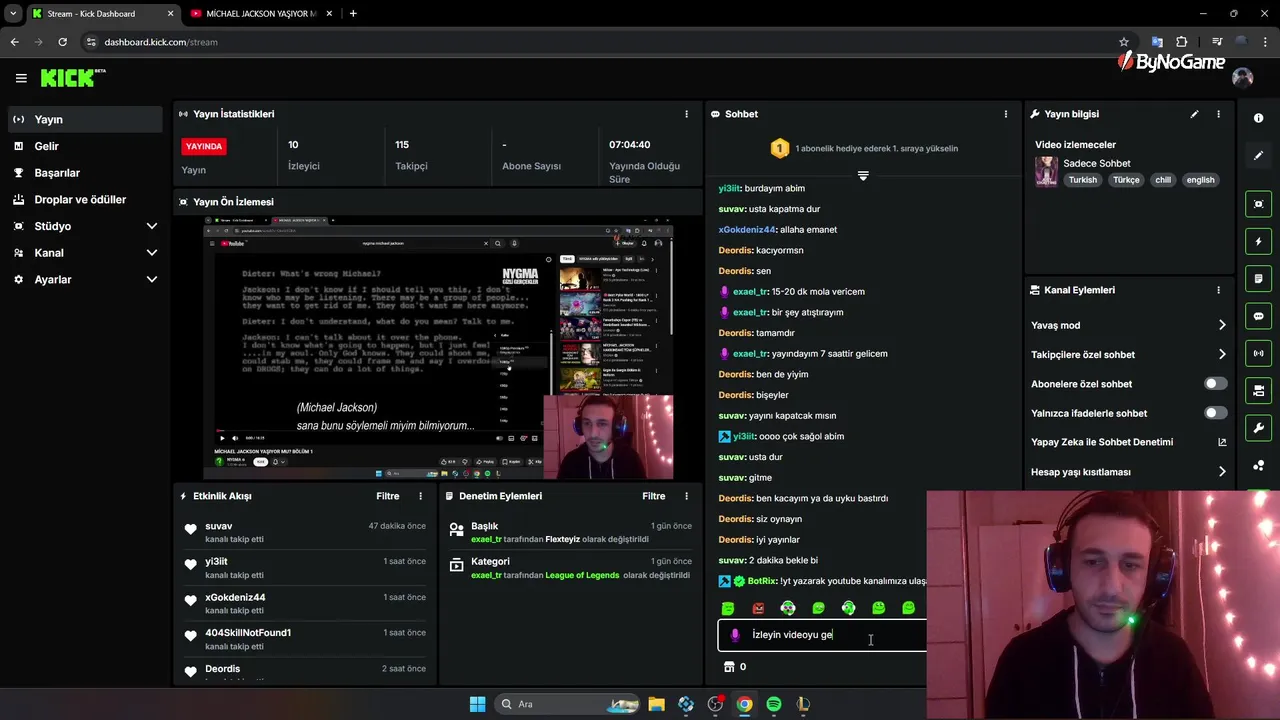Viewport: 1280px width, 720px height.
Task: Open the three-dot menu of Kanal Eylemleri
Action: click(x=1218, y=290)
